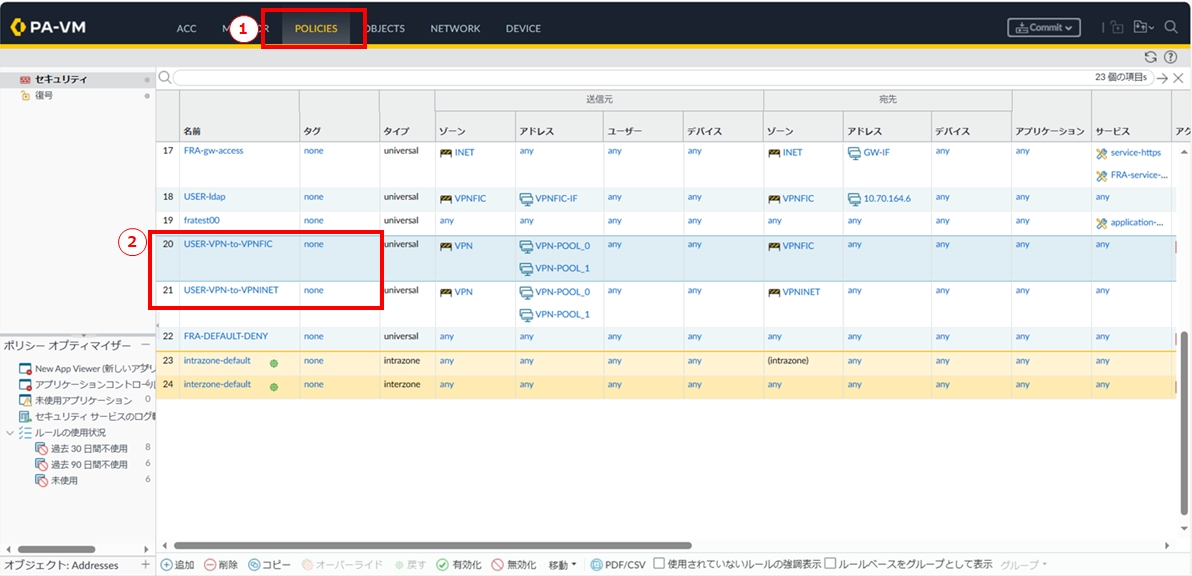Collapse the ルールの使用状況 tree node

[10, 432]
